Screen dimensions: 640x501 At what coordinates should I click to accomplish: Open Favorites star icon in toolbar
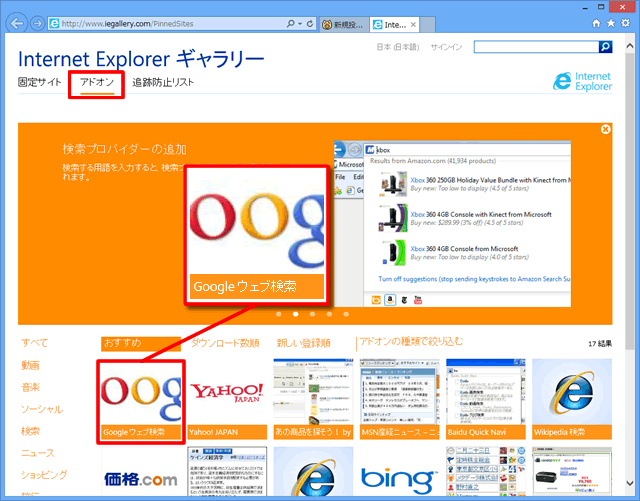click(x=612, y=22)
